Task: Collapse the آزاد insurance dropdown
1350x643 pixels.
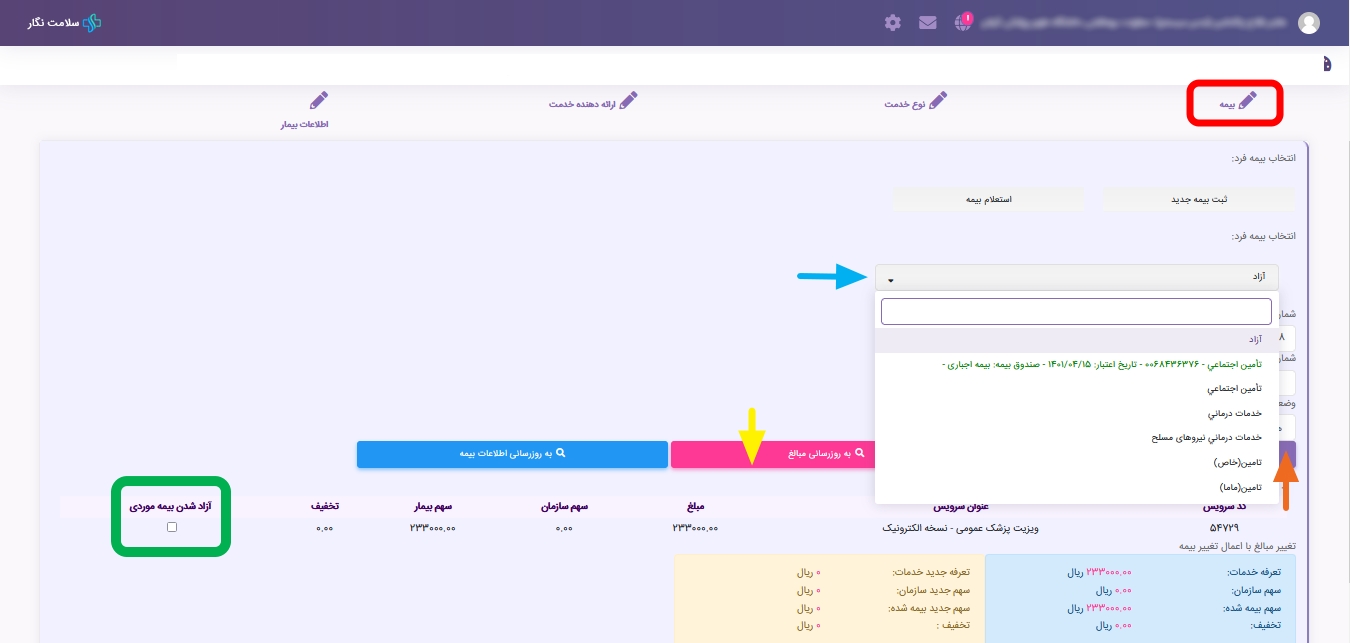Action: [x=1076, y=277]
